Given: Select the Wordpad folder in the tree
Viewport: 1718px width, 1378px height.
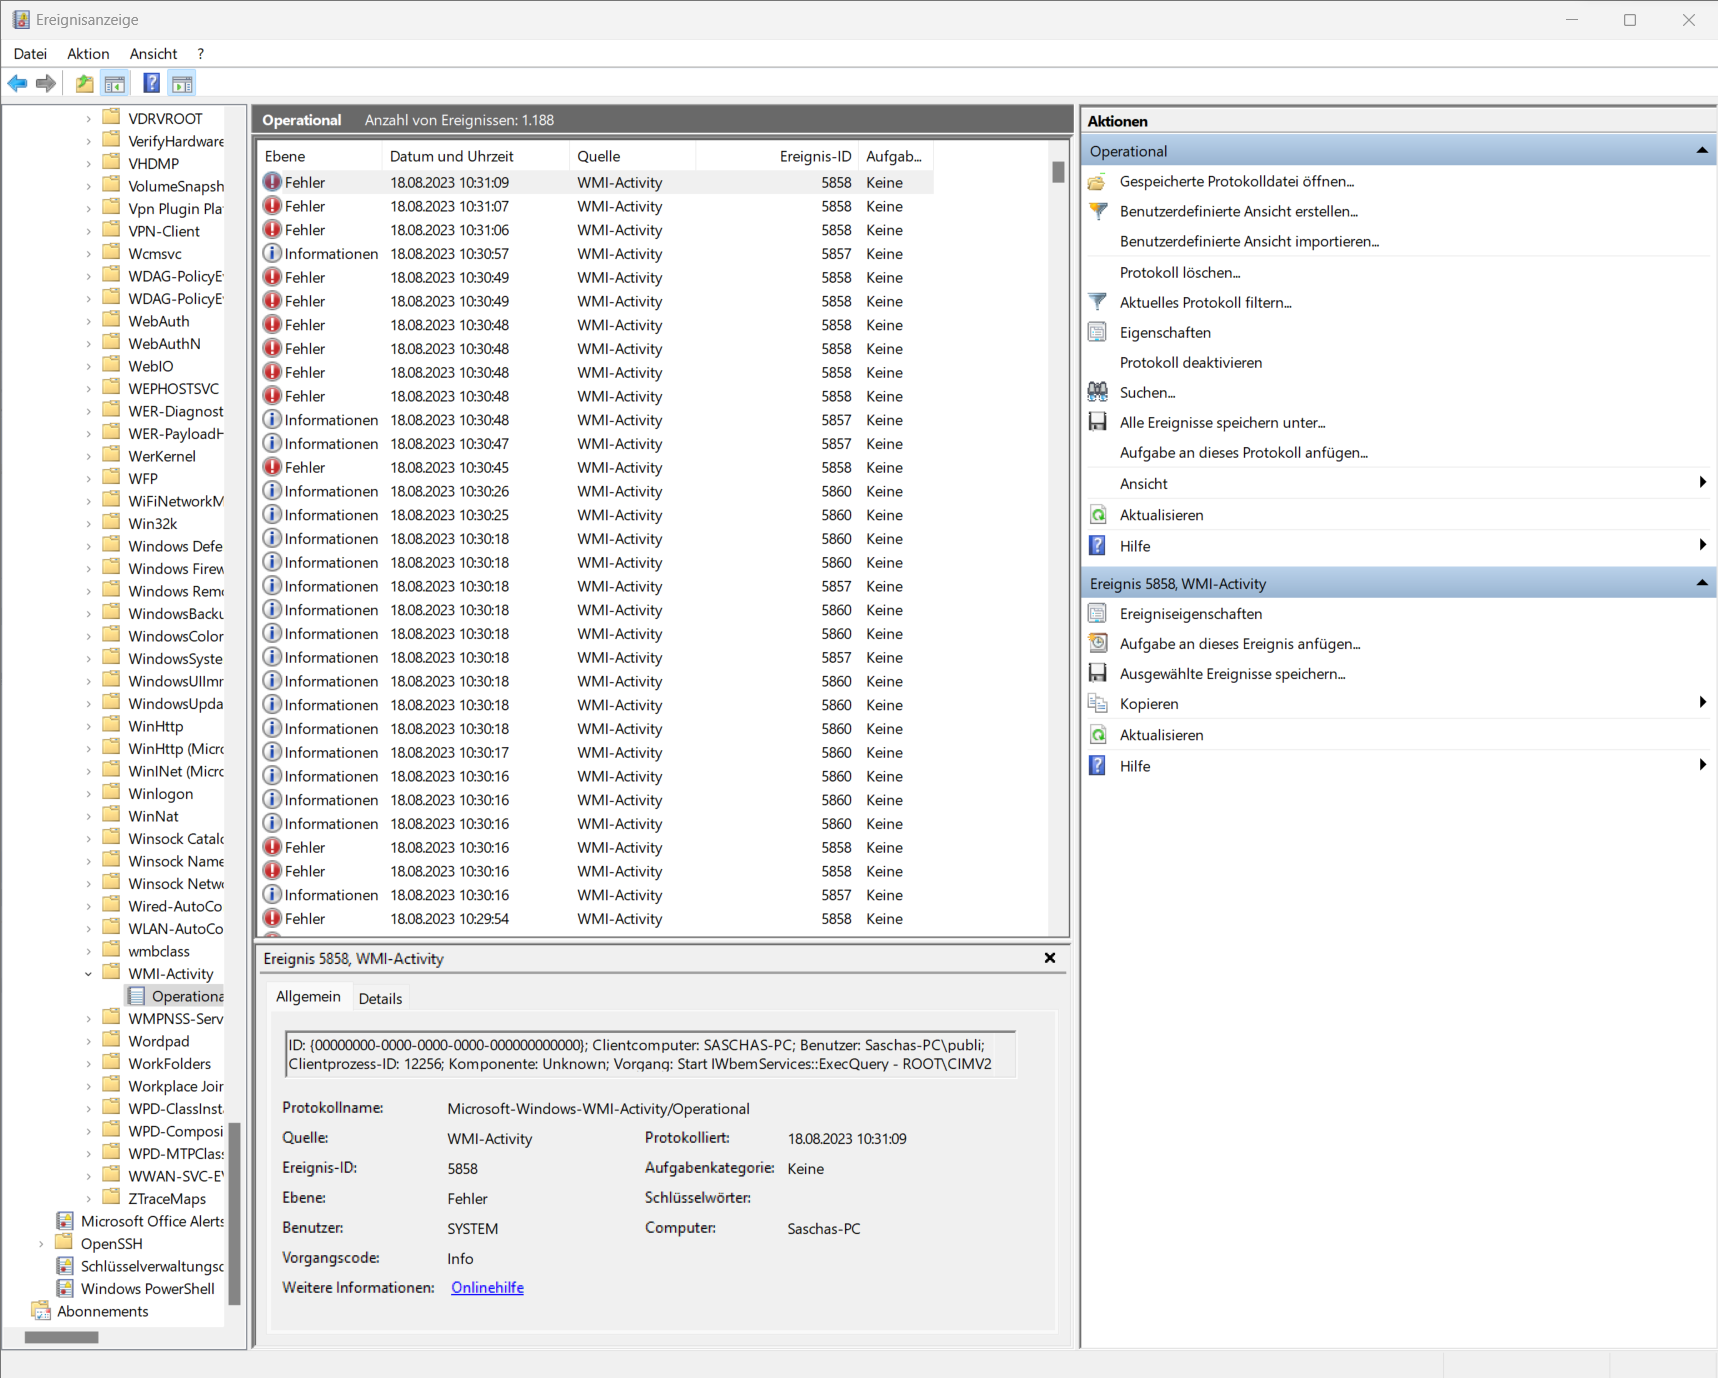Looking at the screenshot, I should [x=159, y=1041].
